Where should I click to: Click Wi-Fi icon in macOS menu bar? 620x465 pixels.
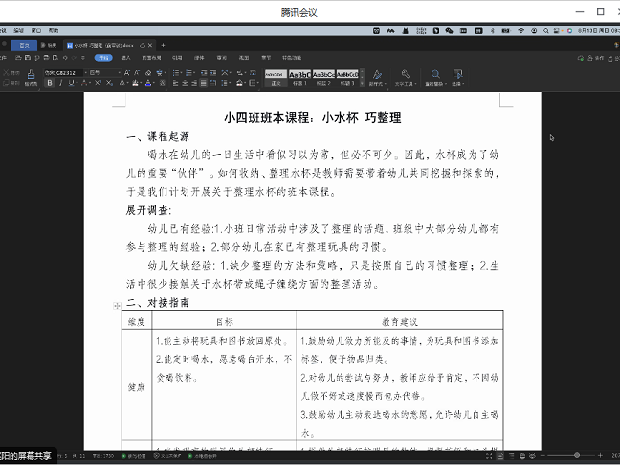click(521, 30)
